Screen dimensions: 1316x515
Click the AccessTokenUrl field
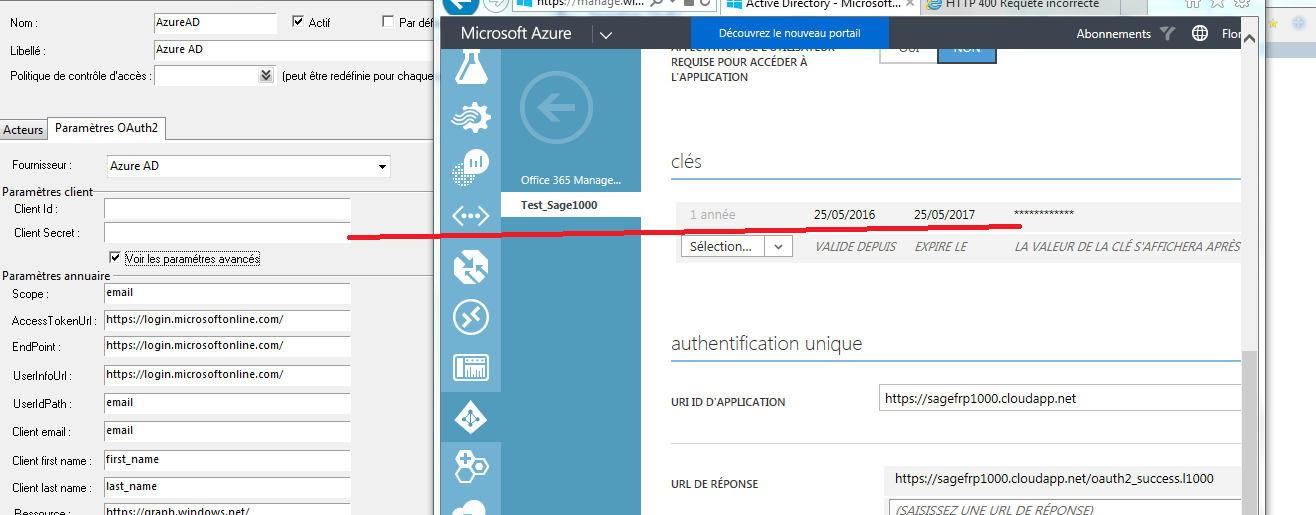227,320
